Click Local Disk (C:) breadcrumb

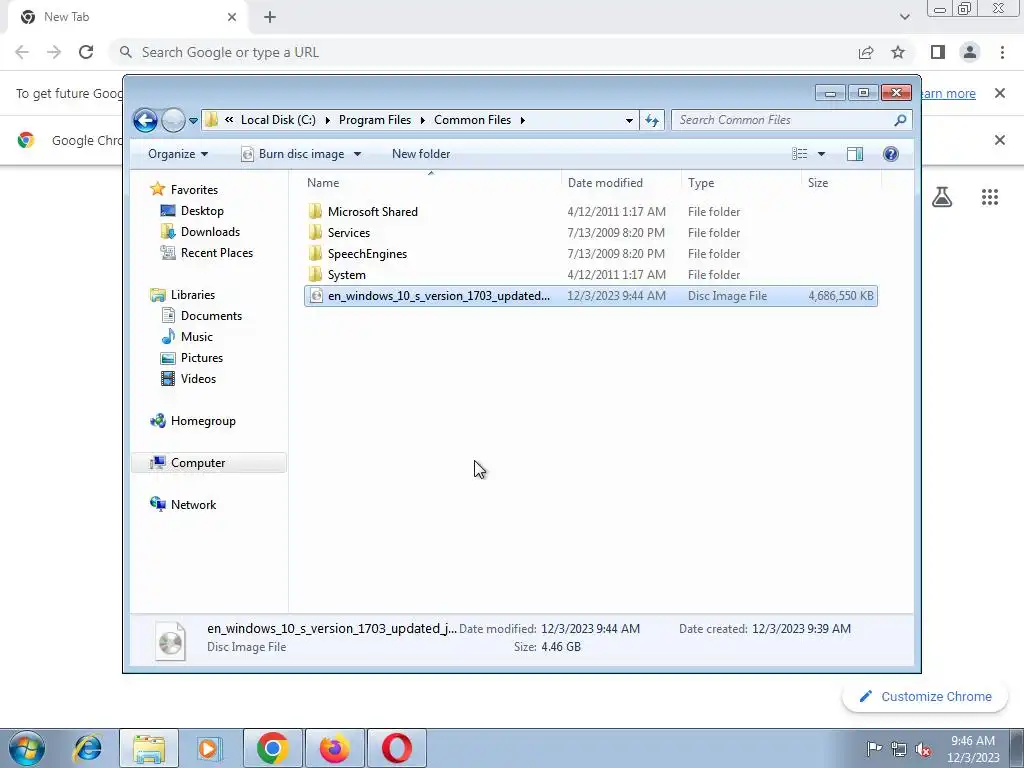278,120
